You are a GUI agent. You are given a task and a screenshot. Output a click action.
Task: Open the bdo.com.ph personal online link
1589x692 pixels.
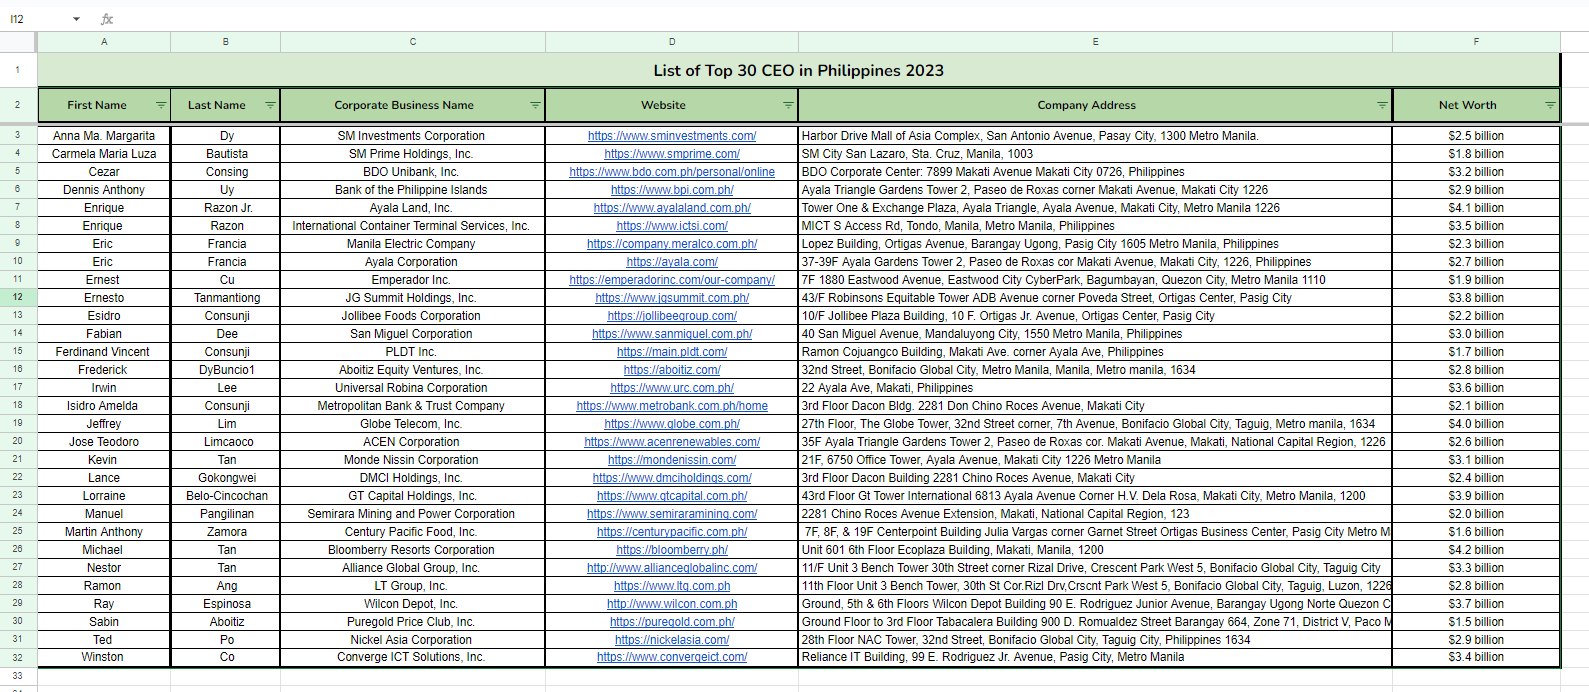coord(672,172)
